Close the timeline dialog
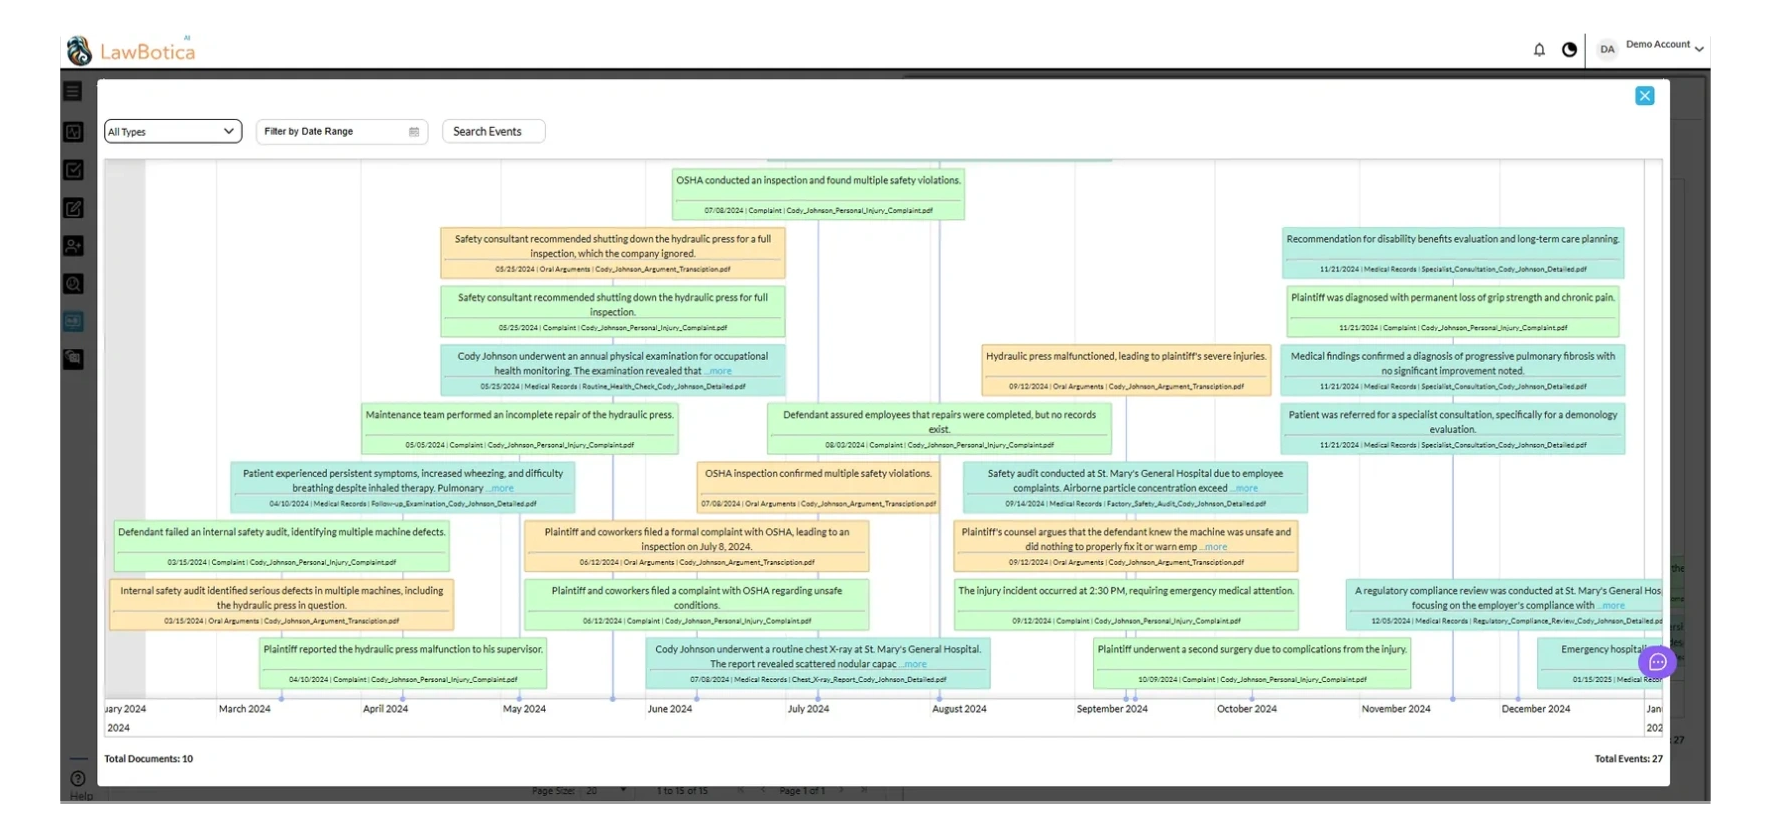 point(1644,96)
